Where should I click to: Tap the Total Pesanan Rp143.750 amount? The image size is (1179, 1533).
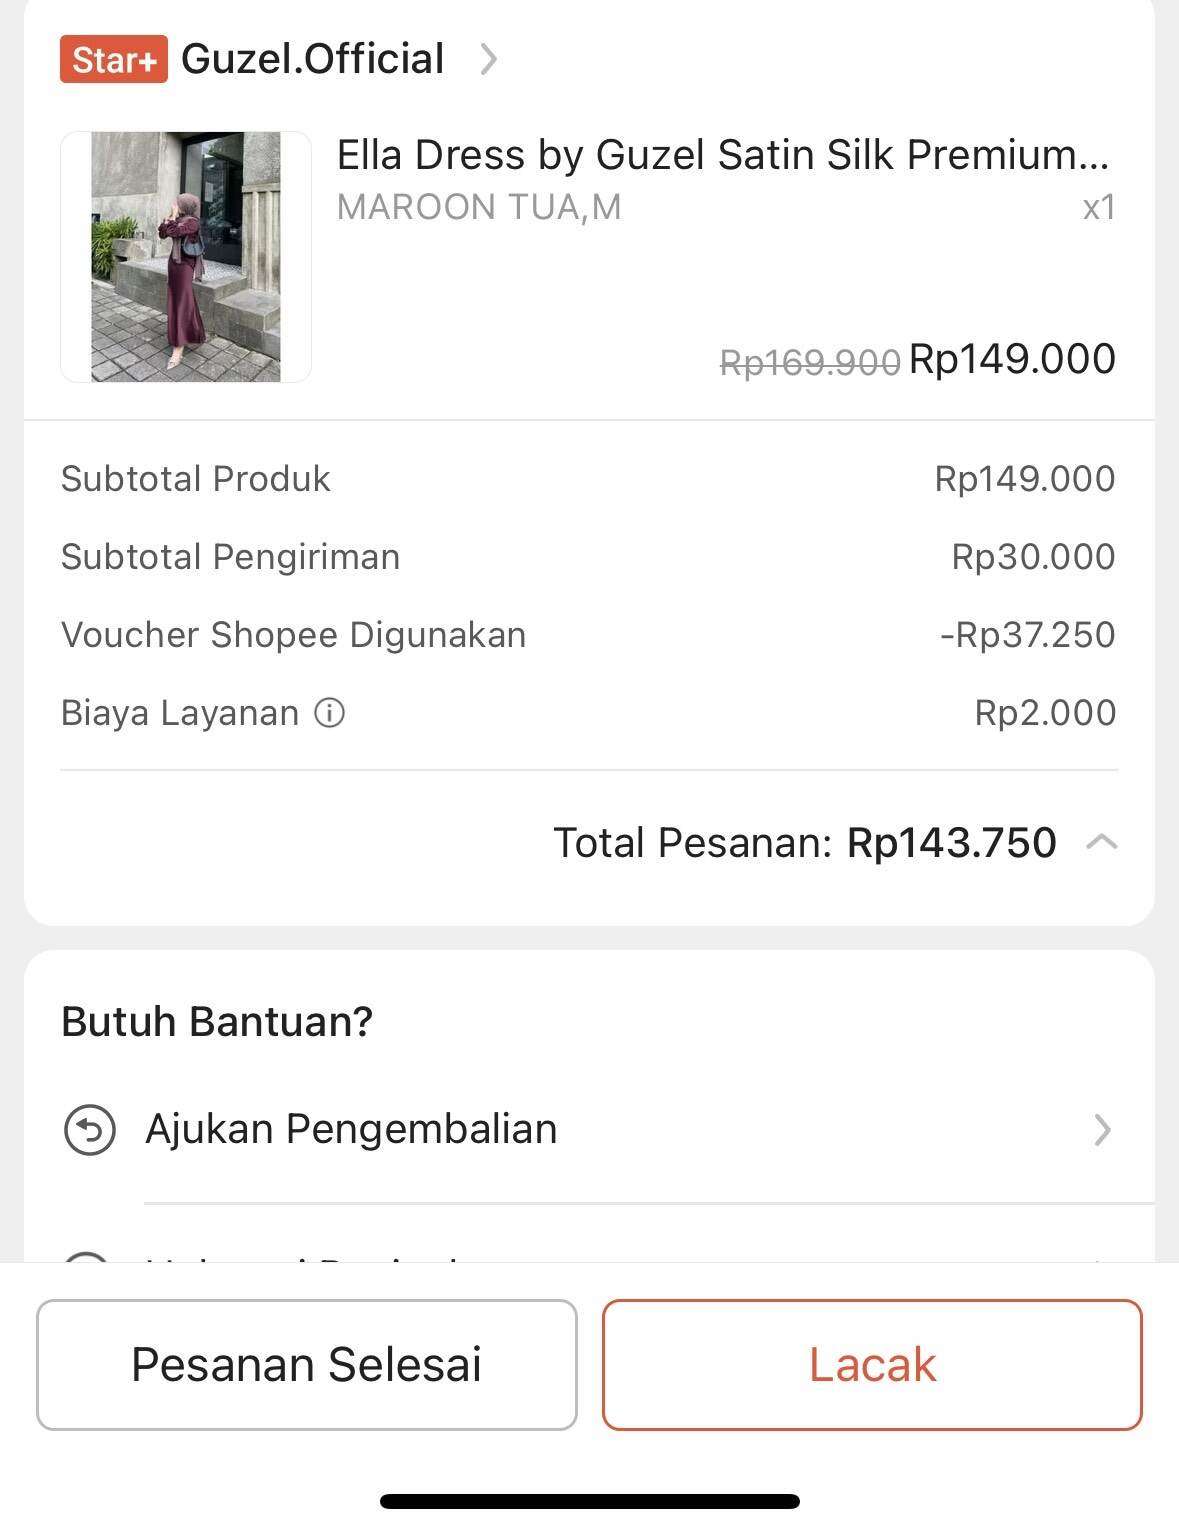click(x=952, y=842)
